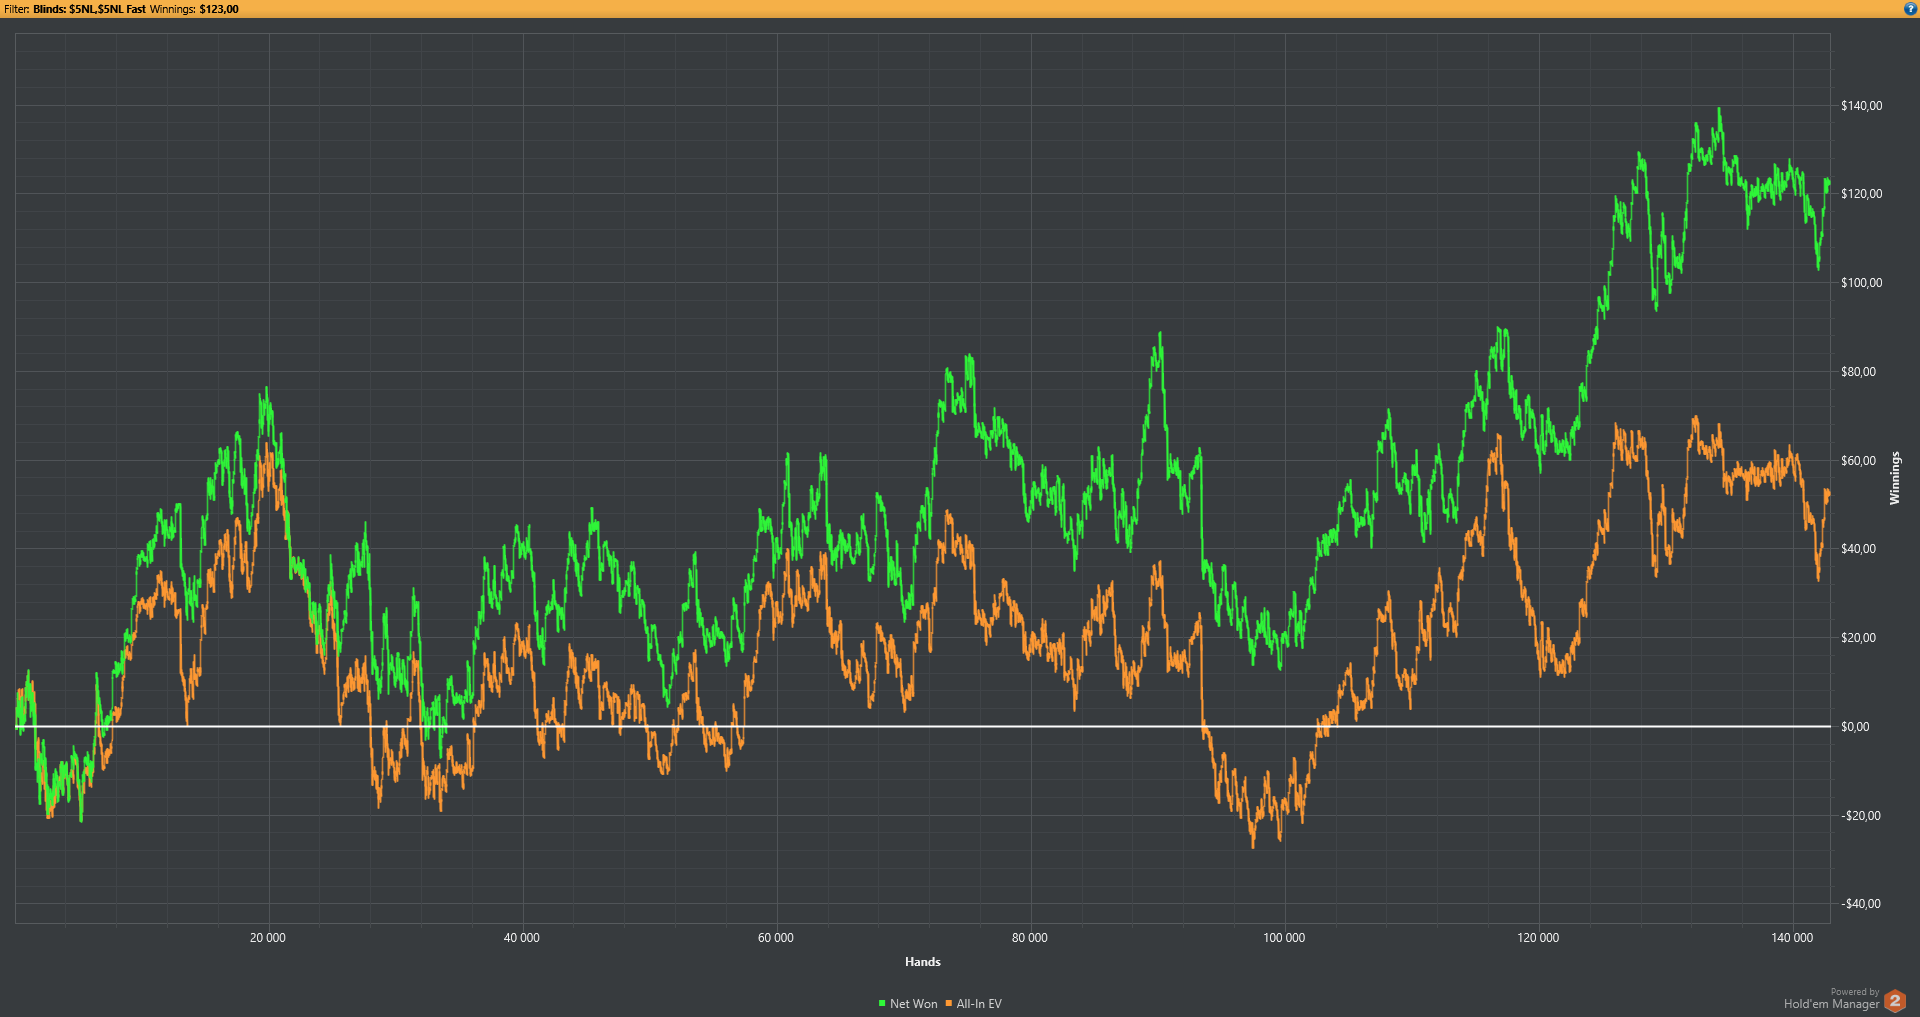Screen dimensions: 1920x1017
Task: Click the -$40,00 y-axis label
Action: click(1861, 904)
